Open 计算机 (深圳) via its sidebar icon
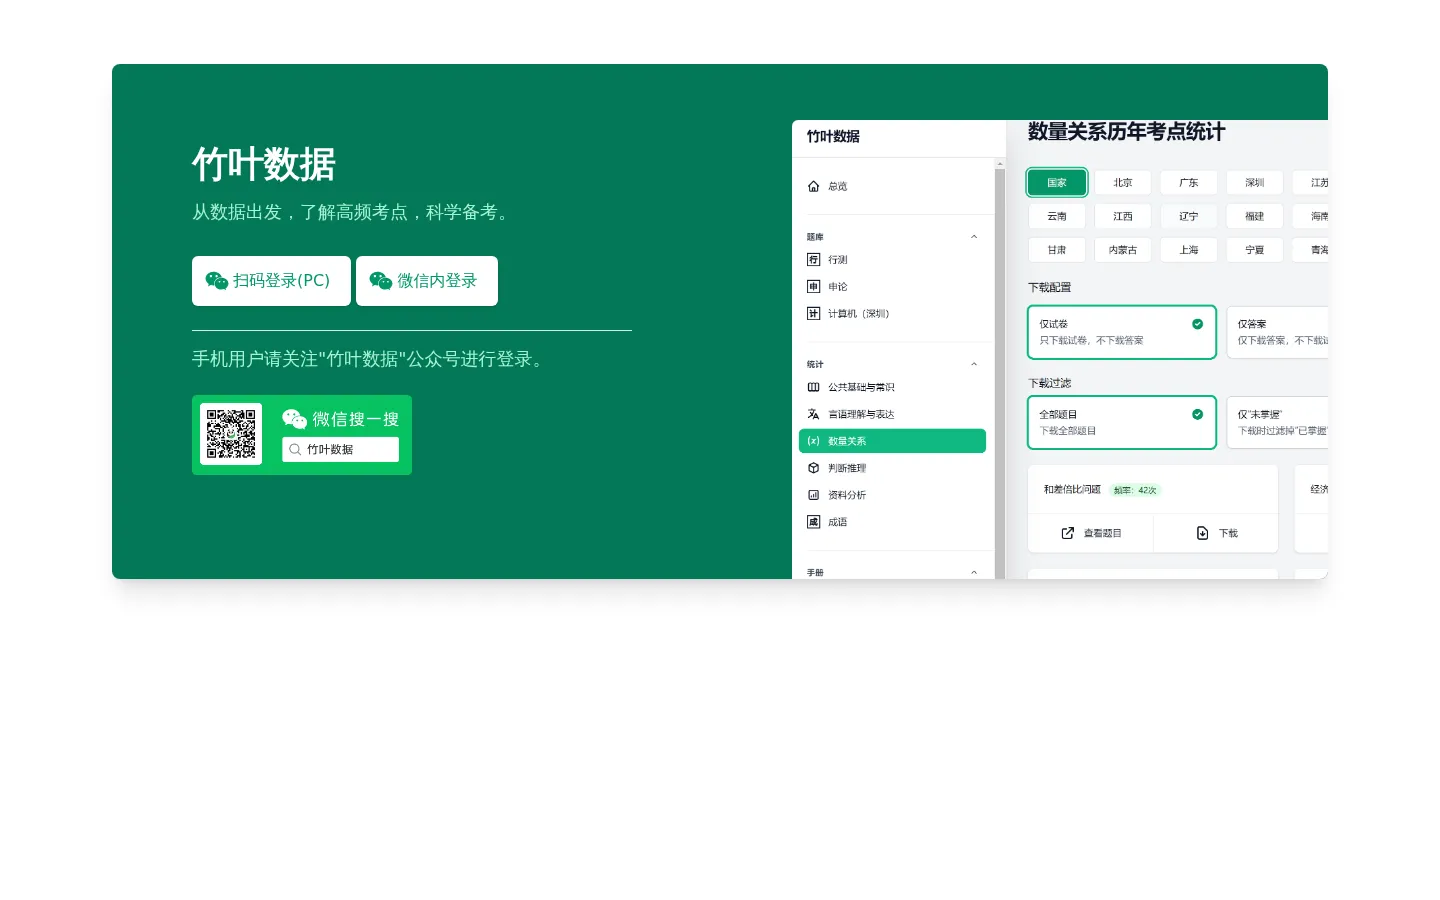Image resolution: width=1440 pixels, height=900 pixels. click(x=813, y=313)
